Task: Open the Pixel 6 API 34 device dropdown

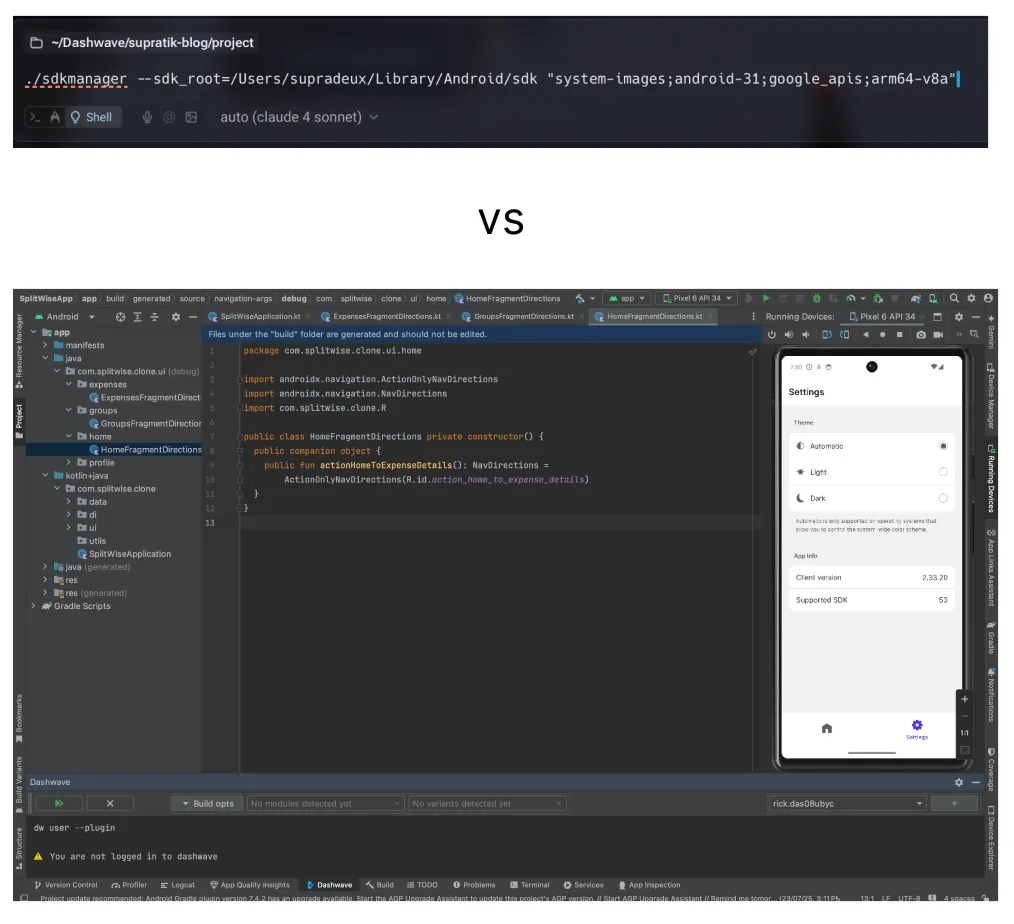Action: click(696, 298)
